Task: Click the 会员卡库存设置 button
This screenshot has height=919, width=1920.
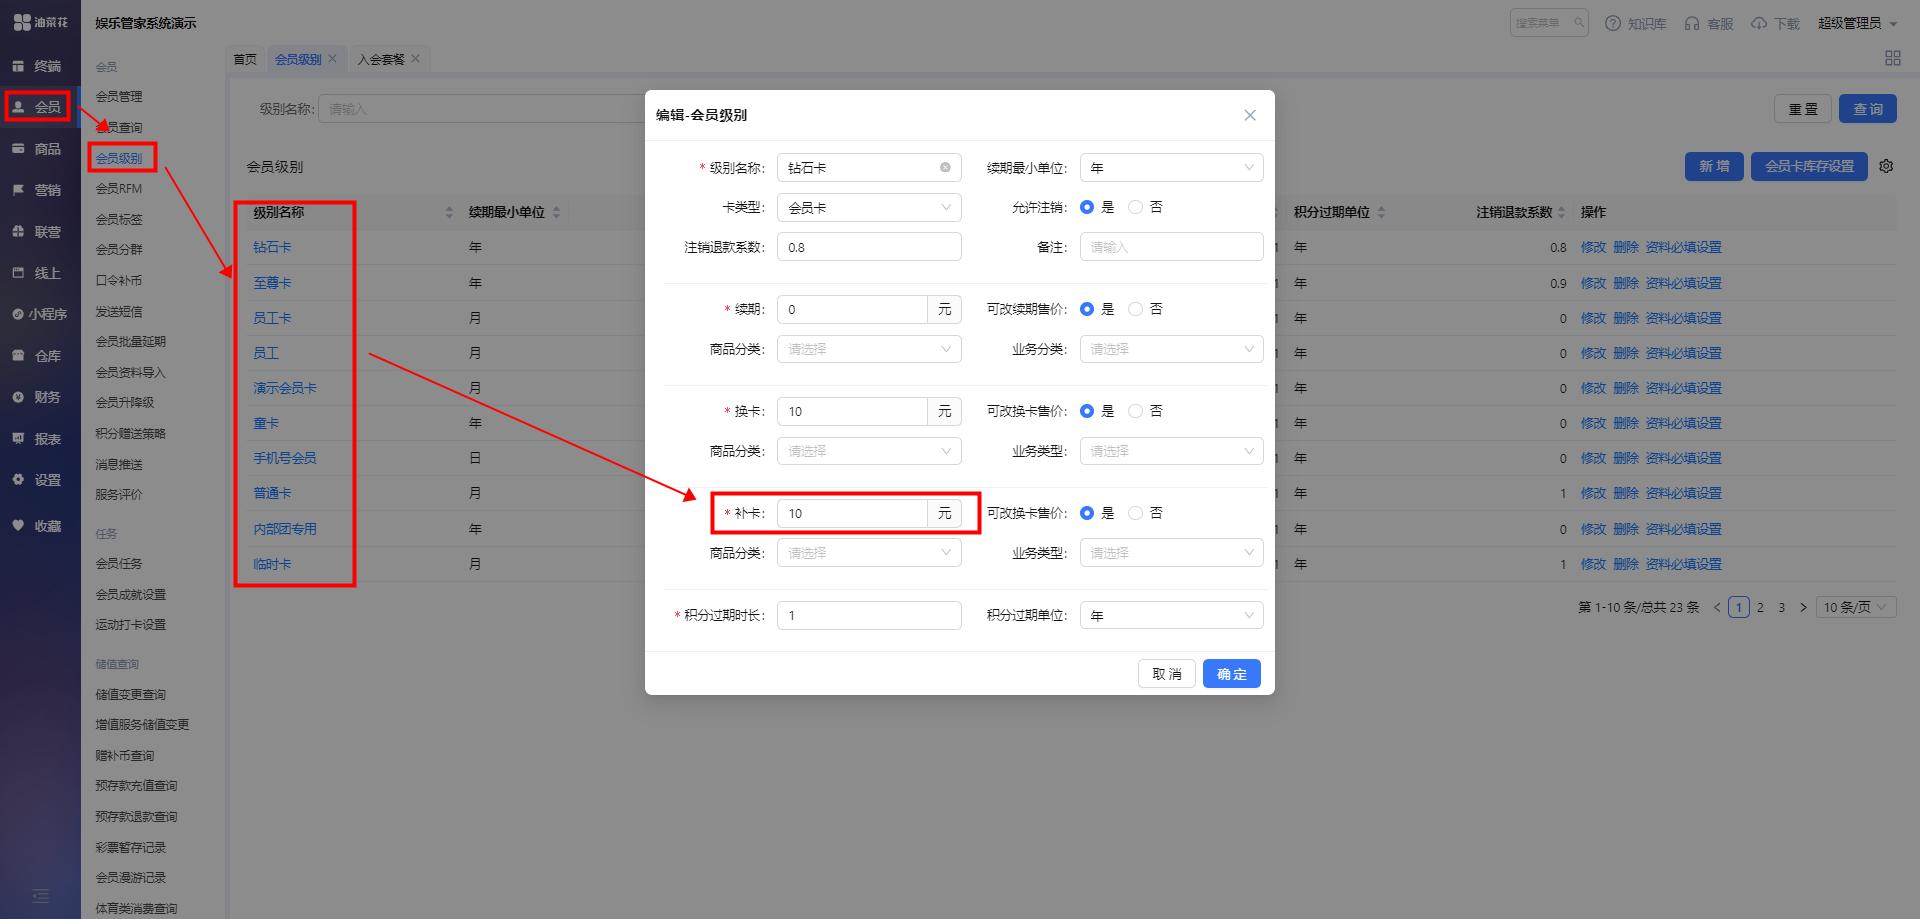Action: (x=1809, y=166)
